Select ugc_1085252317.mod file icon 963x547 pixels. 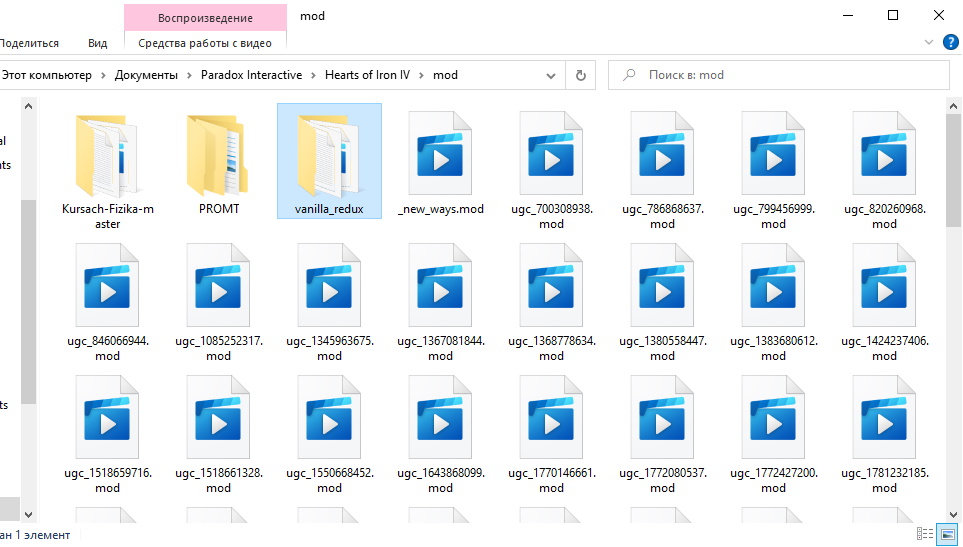tap(219, 285)
